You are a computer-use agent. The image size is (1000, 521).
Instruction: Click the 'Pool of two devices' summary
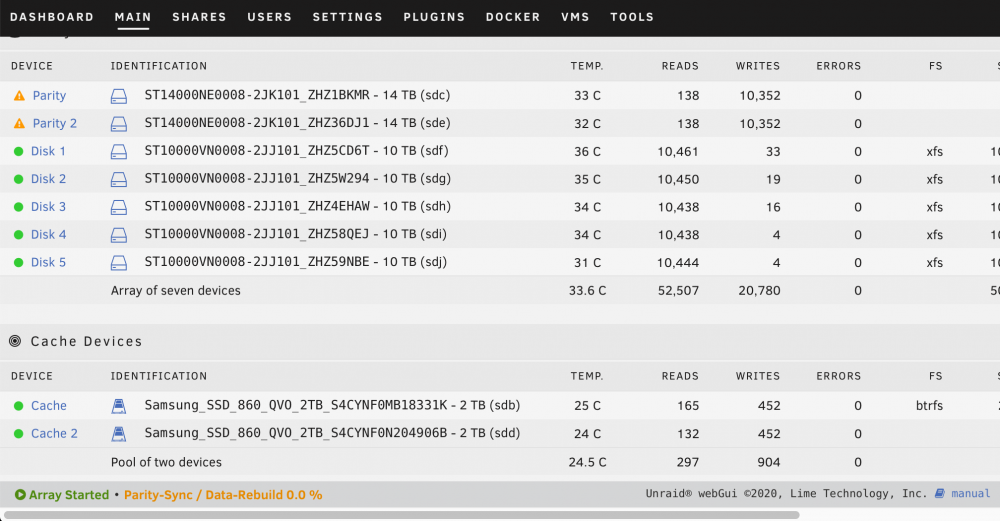point(166,462)
